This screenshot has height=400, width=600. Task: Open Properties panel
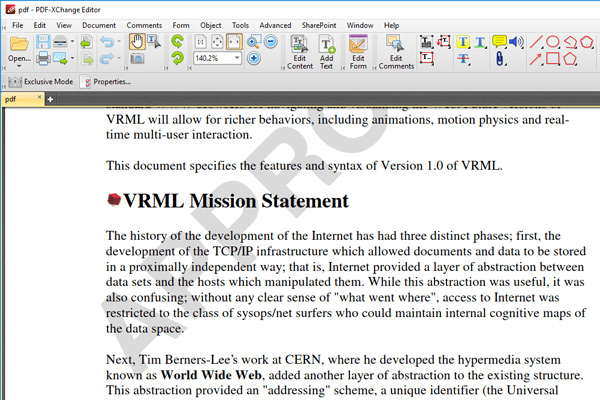click(x=106, y=82)
